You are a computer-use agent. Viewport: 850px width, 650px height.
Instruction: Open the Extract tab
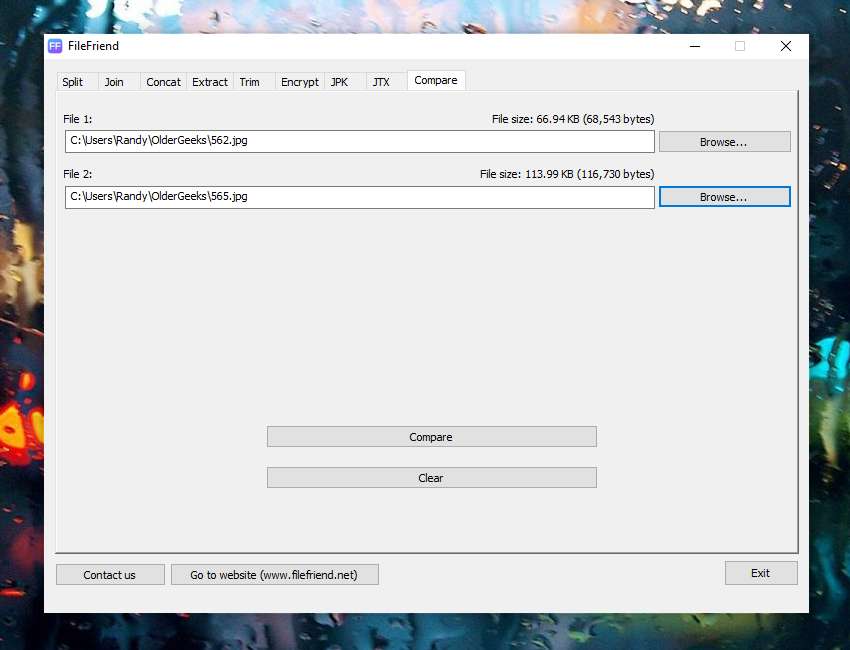coord(210,82)
